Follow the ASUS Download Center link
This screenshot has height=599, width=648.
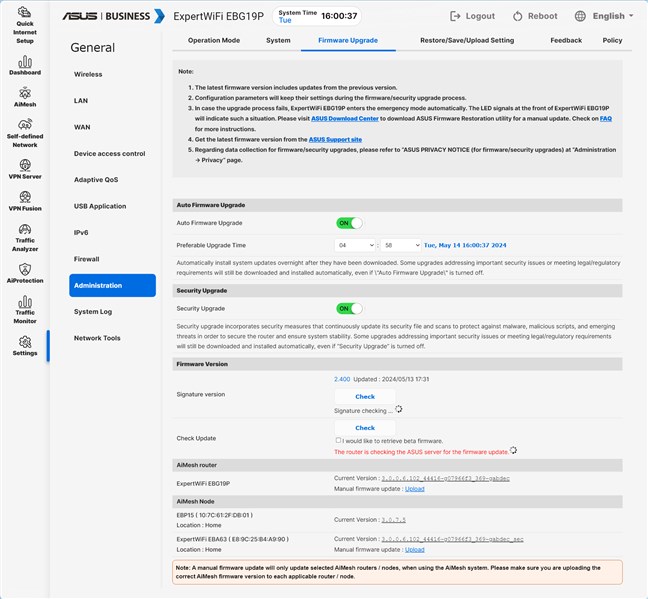pos(345,119)
